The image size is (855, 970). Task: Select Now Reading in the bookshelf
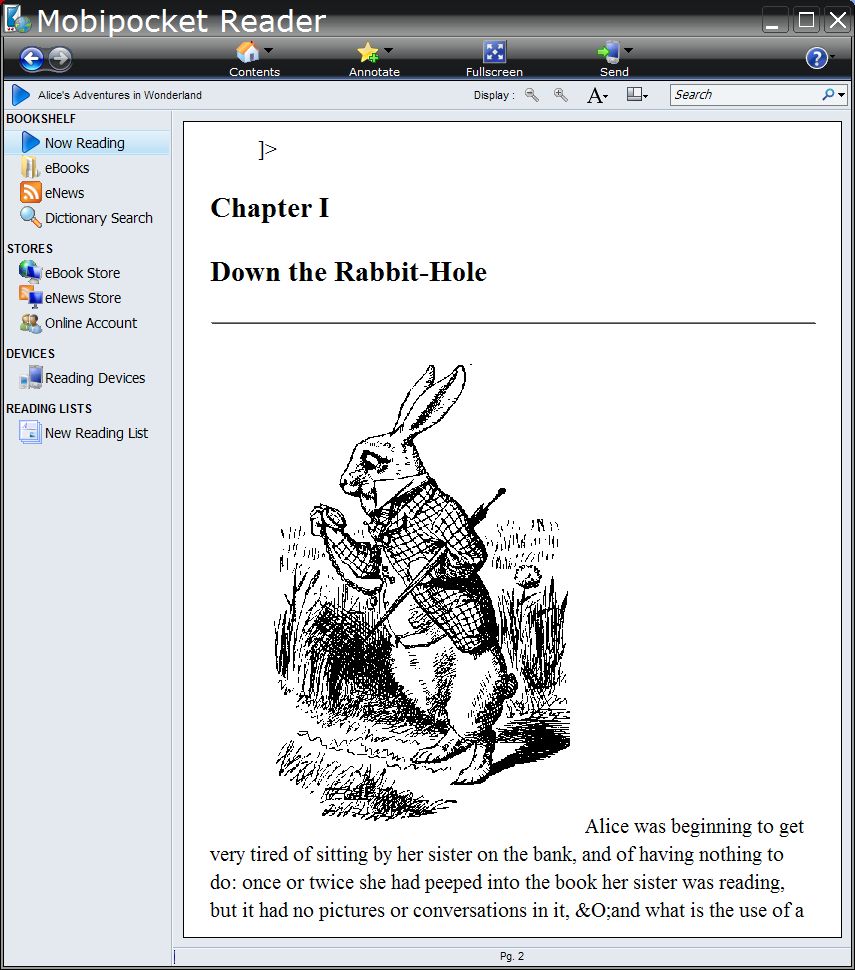coord(87,143)
